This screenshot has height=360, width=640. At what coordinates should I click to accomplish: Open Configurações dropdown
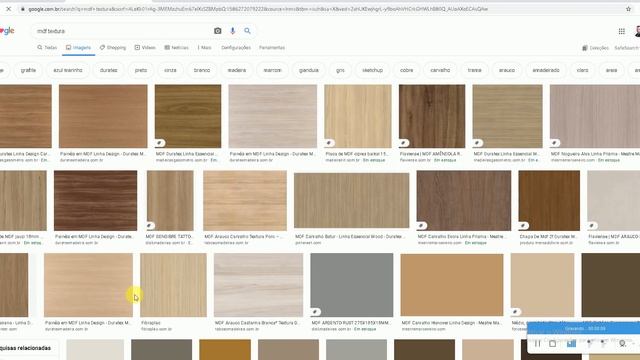(236, 48)
